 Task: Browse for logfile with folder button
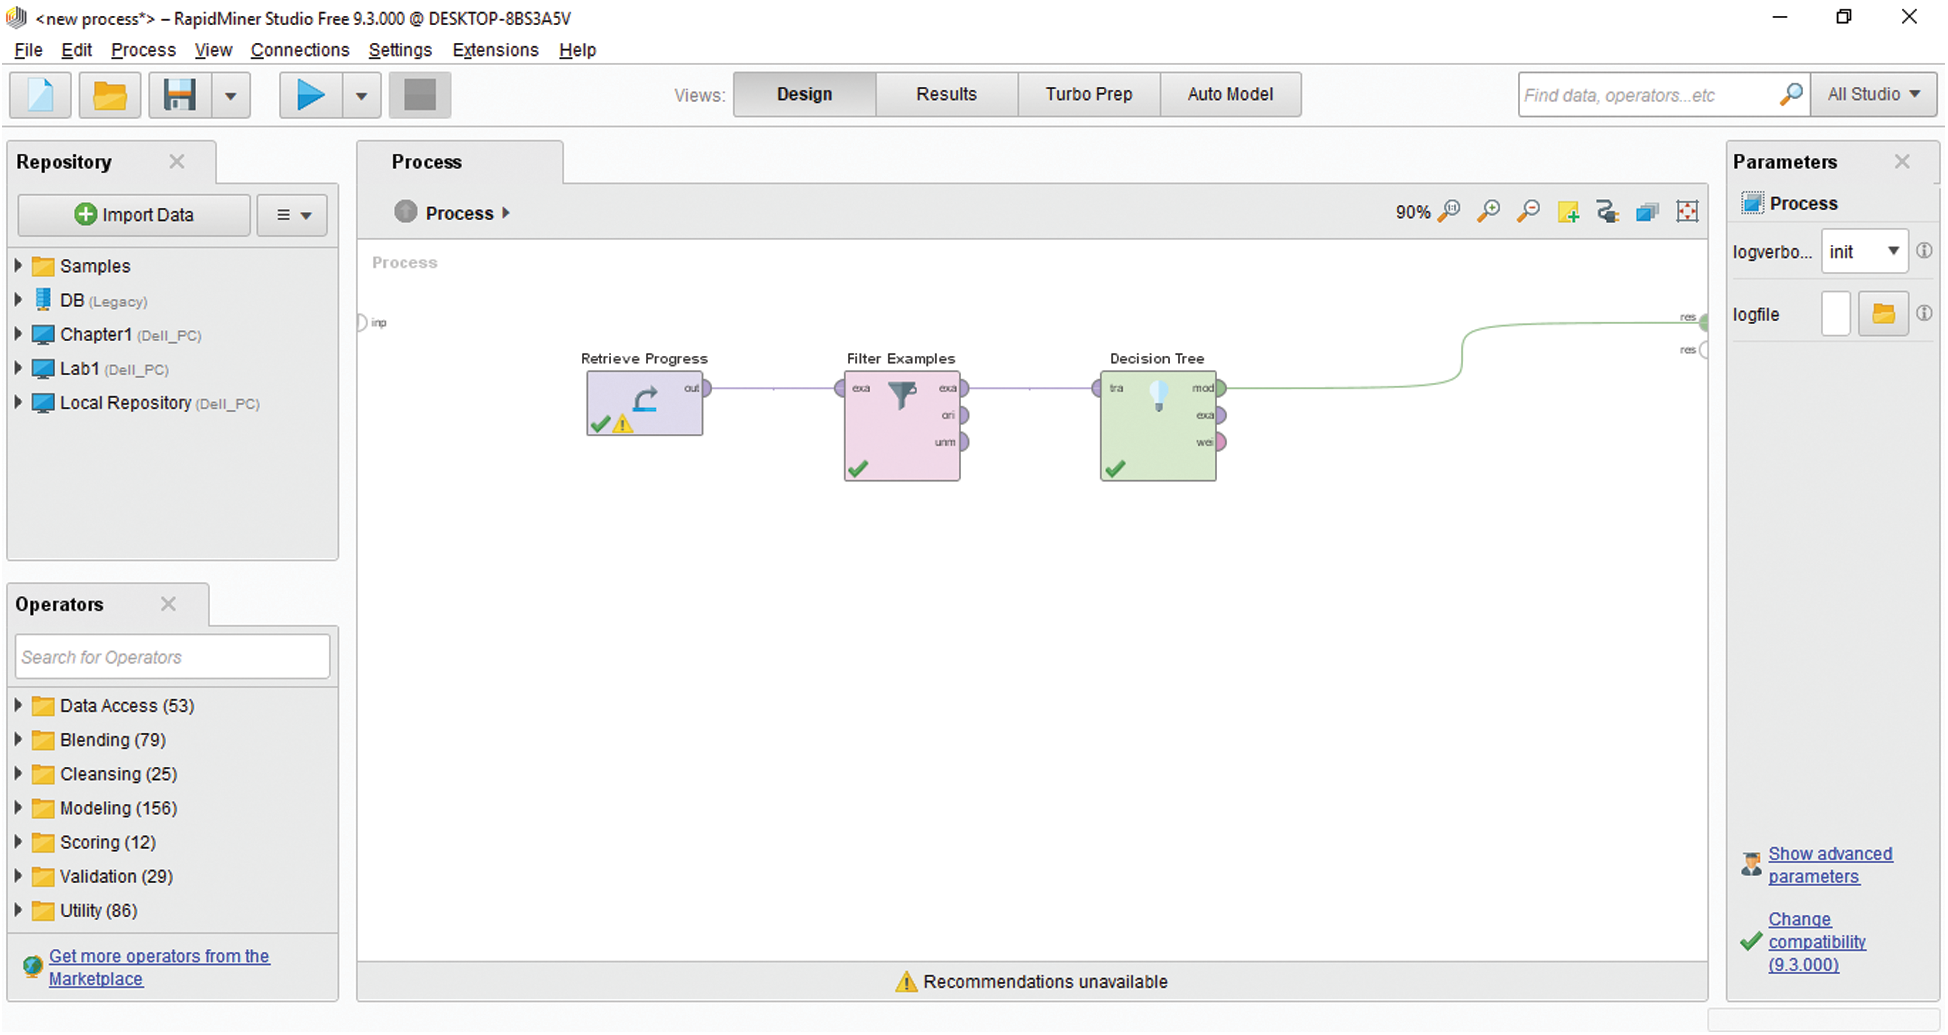1883,314
